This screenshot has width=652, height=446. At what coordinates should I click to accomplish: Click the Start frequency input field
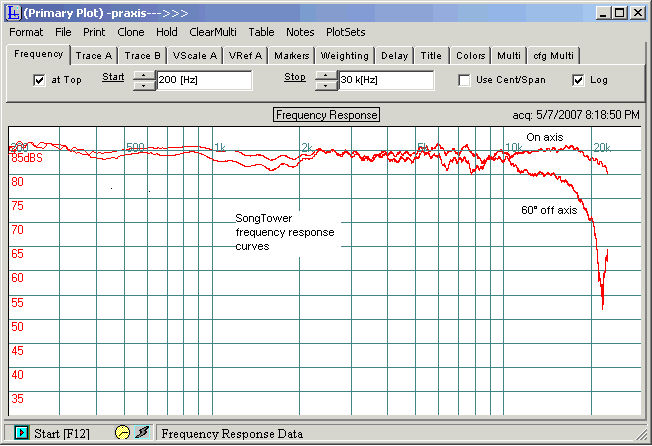pyautogui.click(x=204, y=80)
